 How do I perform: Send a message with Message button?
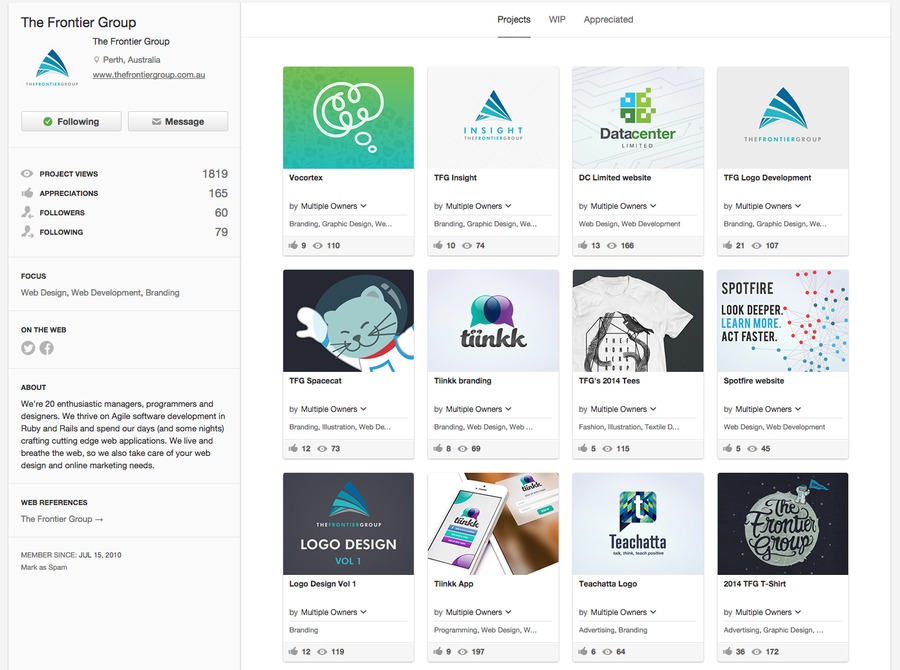(x=178, y=121)
